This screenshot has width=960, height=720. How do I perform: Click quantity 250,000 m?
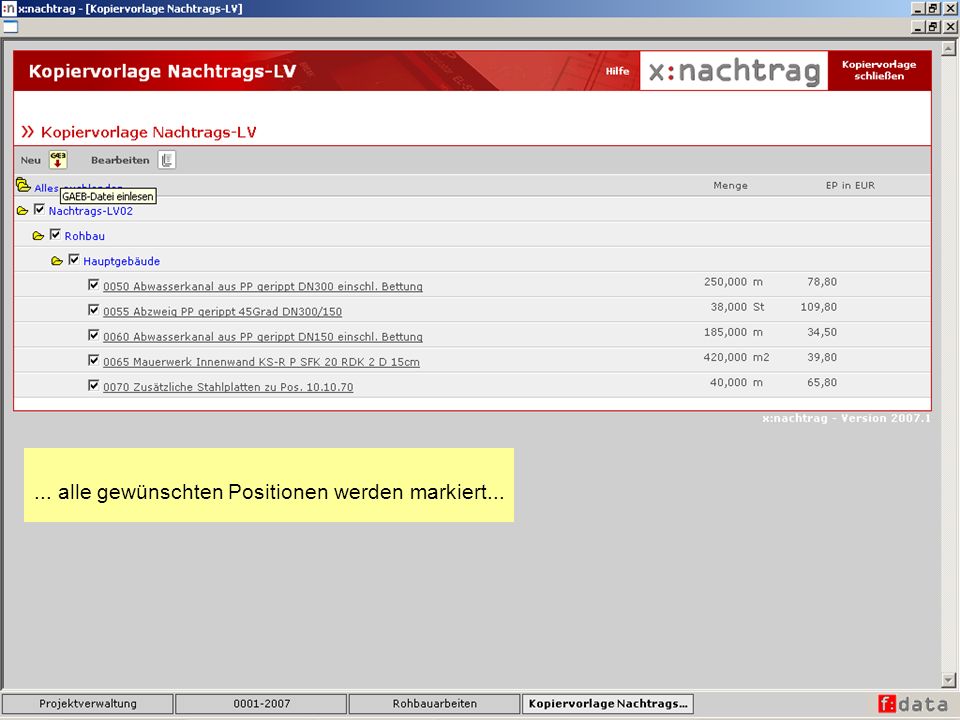[x=733, y=282]
